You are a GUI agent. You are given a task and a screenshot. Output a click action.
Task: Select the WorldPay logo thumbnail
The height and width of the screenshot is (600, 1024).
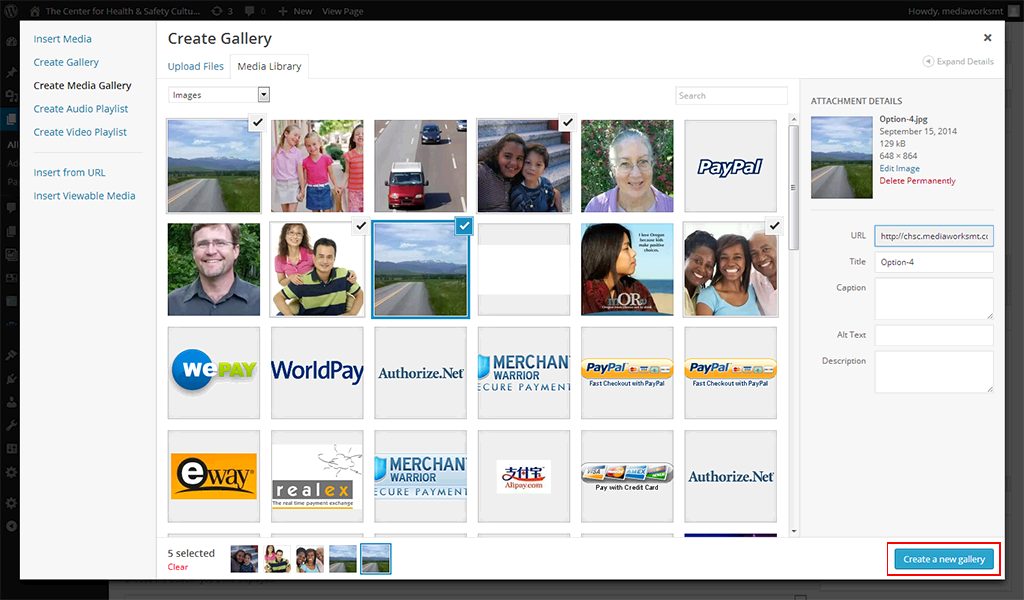(317, 372)
